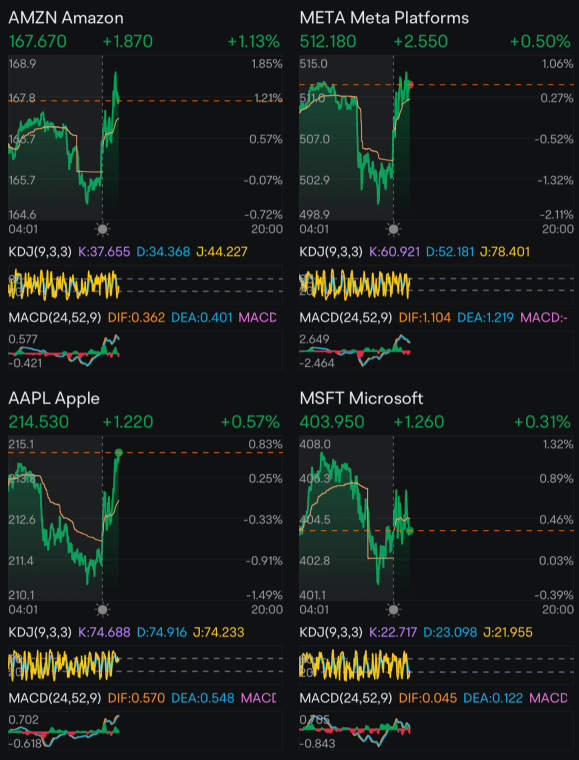The image size is (579, 760).
Task: Open the AMZN Amazon ticker title
Action: pos(66,18)
